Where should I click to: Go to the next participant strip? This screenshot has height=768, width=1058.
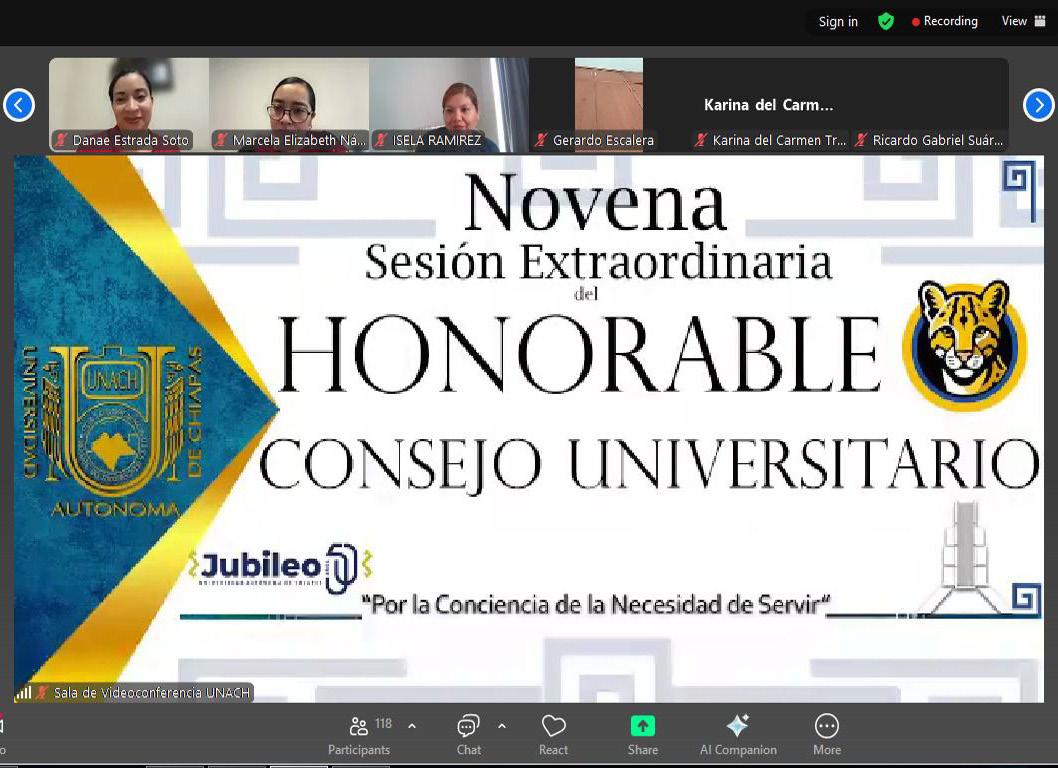tap(1038, 105)
